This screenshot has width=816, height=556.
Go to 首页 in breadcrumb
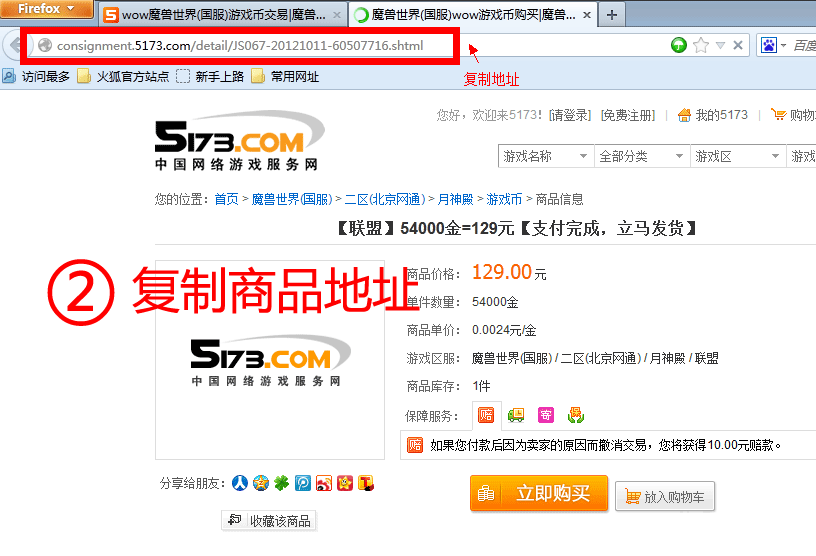(226, 199)
